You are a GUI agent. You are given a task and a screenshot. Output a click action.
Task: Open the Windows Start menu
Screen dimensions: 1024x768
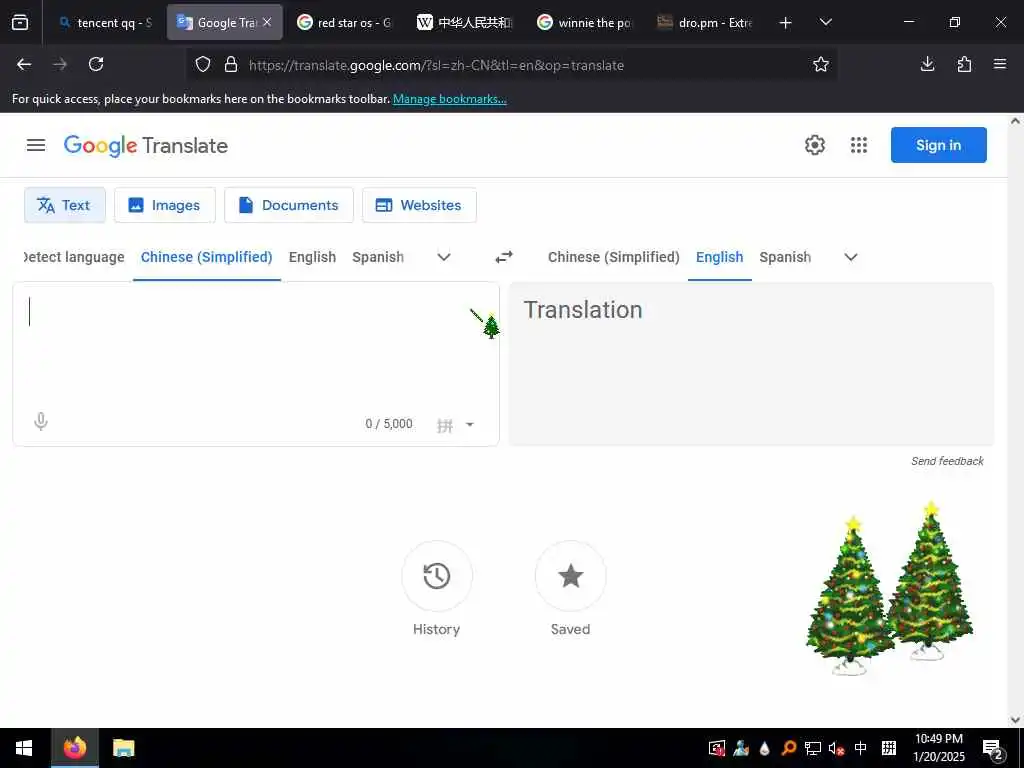coord(24,748)
